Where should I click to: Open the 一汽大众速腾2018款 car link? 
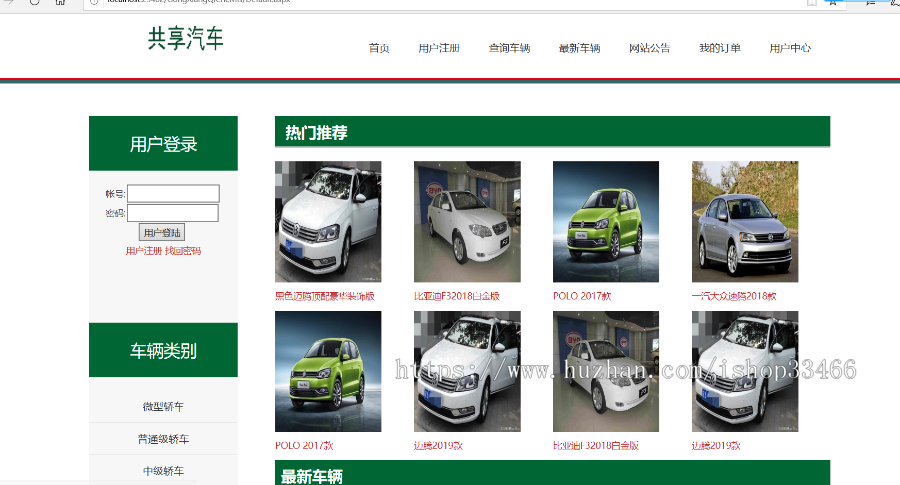pyautogui.click(x=734, y=296)
